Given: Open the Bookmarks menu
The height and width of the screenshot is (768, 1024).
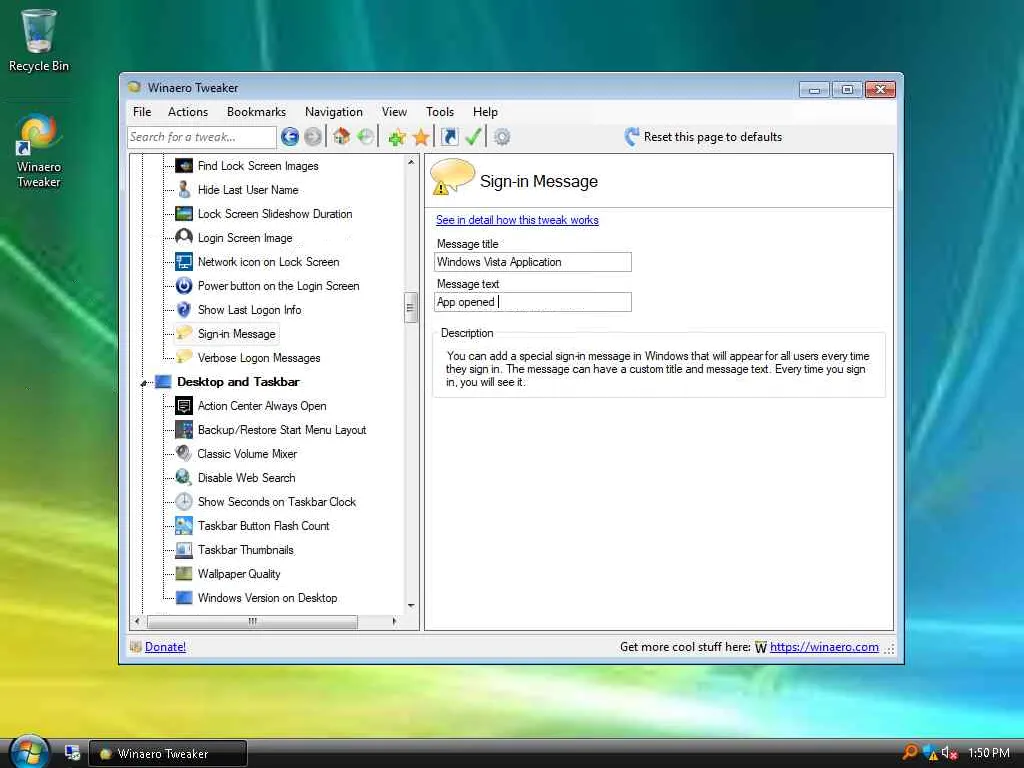Looking at the screenshot, I should pos(256,112).
